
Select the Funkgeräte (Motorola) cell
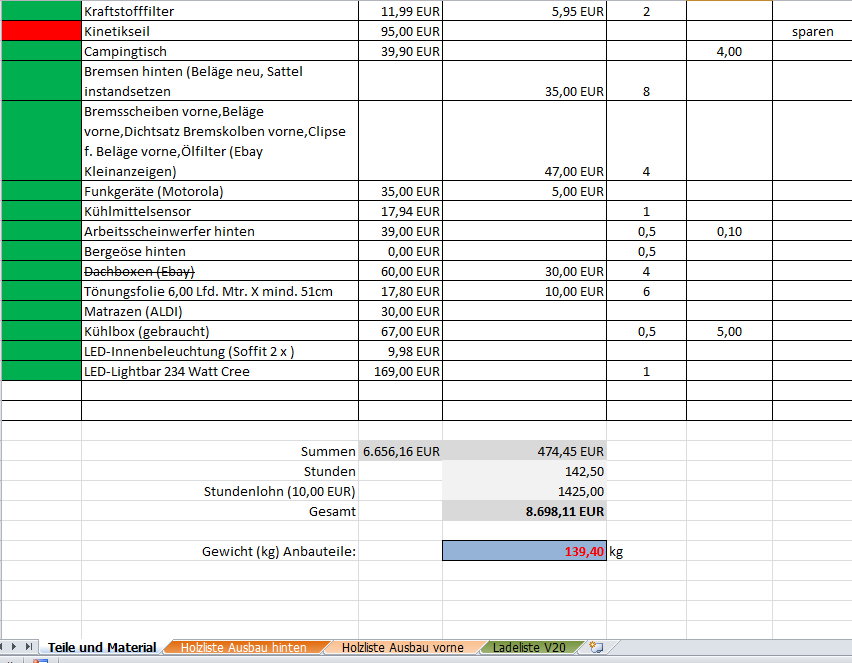tap(219, 191)
